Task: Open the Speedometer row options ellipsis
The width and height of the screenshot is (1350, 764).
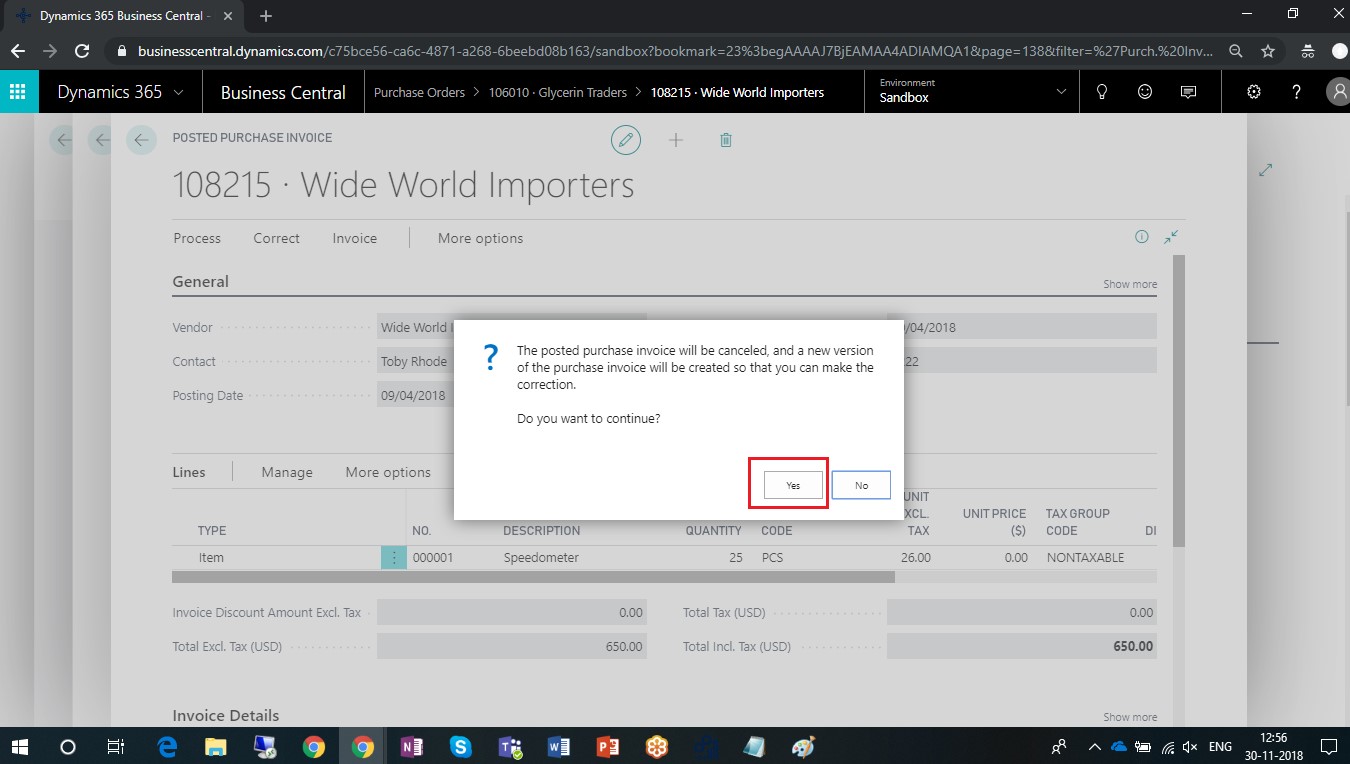Action: pyautogui.click(x=394, y=558)
